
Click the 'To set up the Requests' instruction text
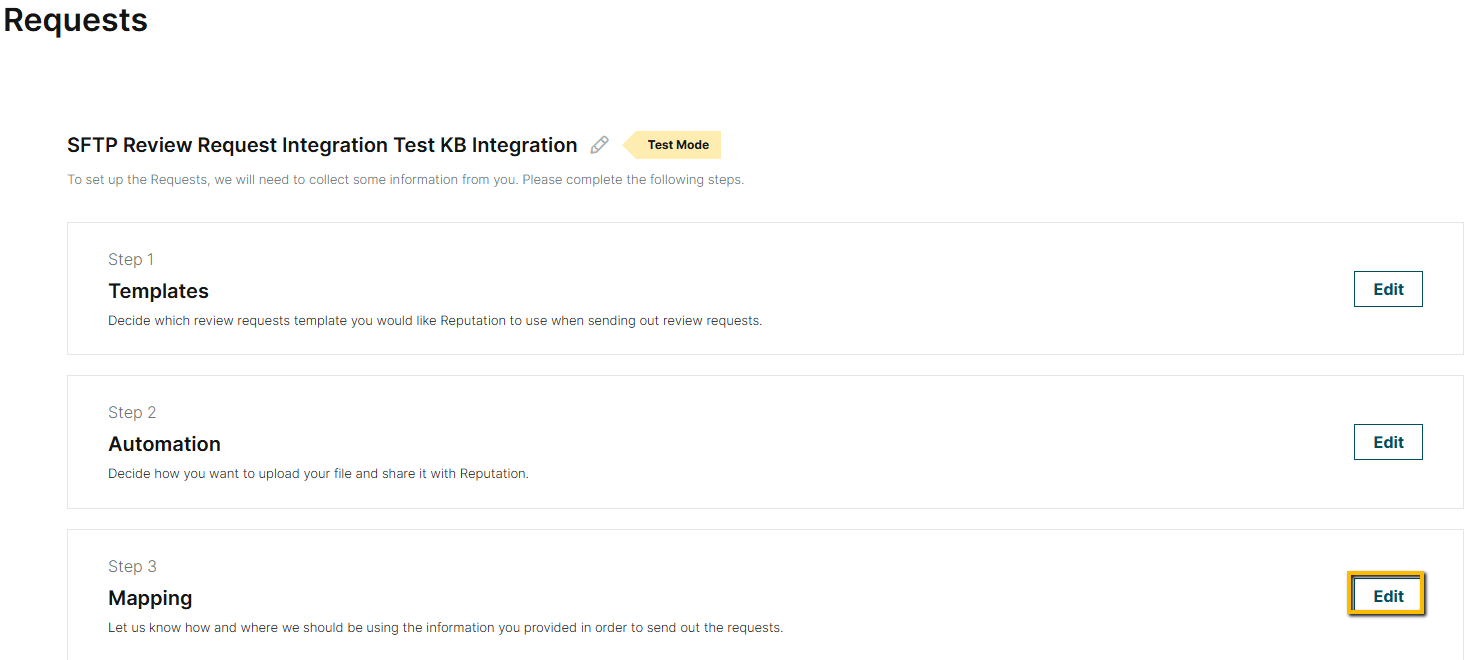click(405, 180)
